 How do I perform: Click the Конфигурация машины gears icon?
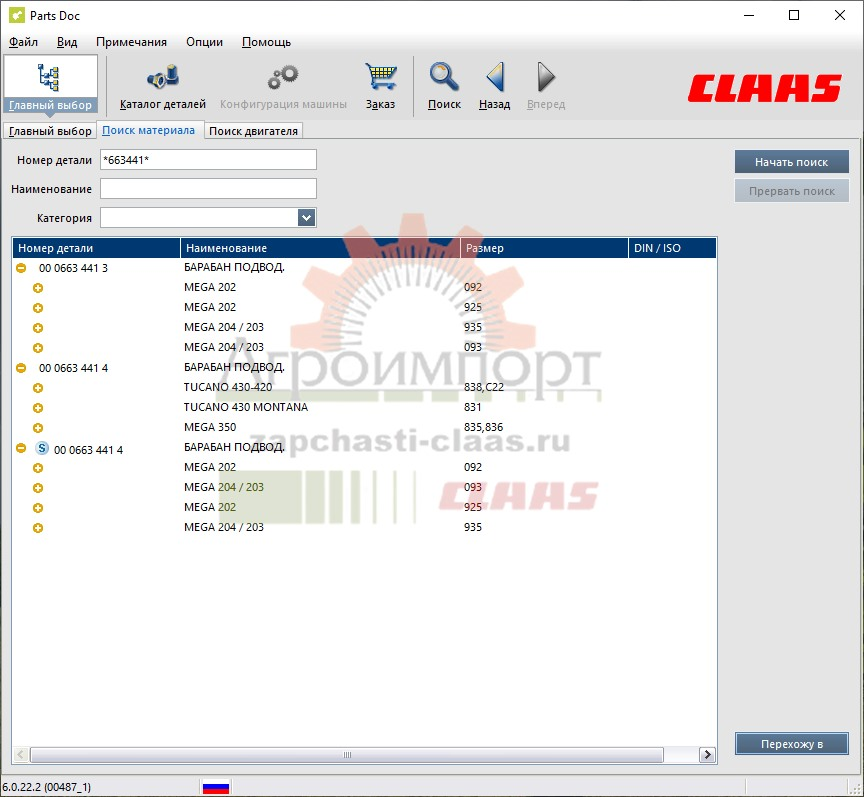tap(283, 87)
